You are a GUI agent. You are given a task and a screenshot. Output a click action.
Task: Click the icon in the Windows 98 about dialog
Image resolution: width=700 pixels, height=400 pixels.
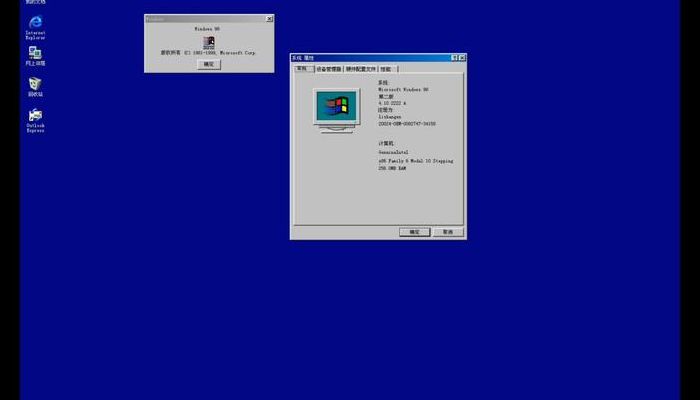(209, 43)
